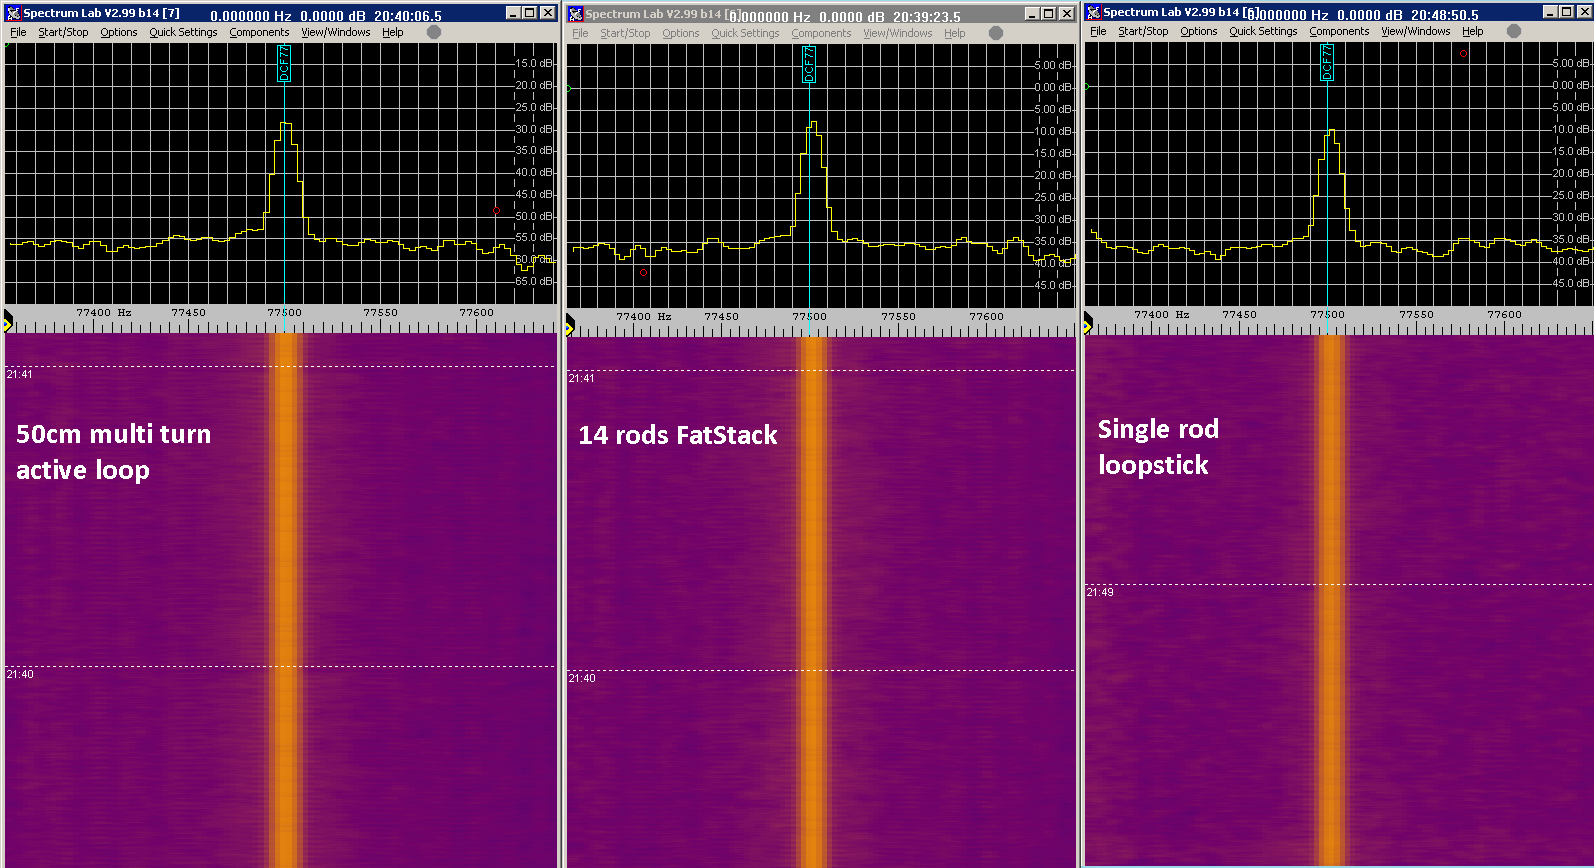Click the 14 rods FatStack waterfall display
Viewport: 1594px width, 868px height.
(x=820, y=600)
